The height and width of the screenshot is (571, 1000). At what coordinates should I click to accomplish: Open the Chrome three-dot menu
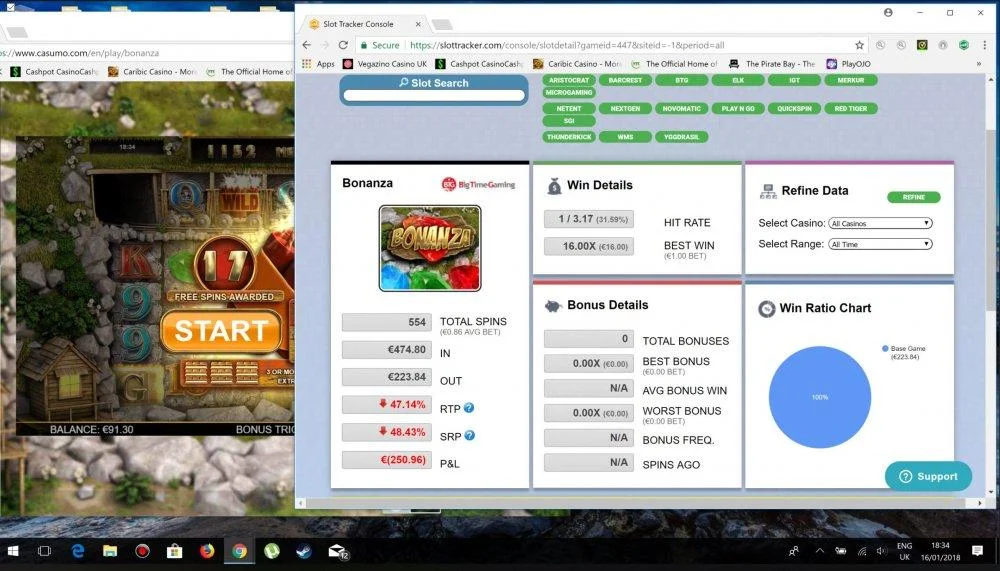(x=985, y=45)
